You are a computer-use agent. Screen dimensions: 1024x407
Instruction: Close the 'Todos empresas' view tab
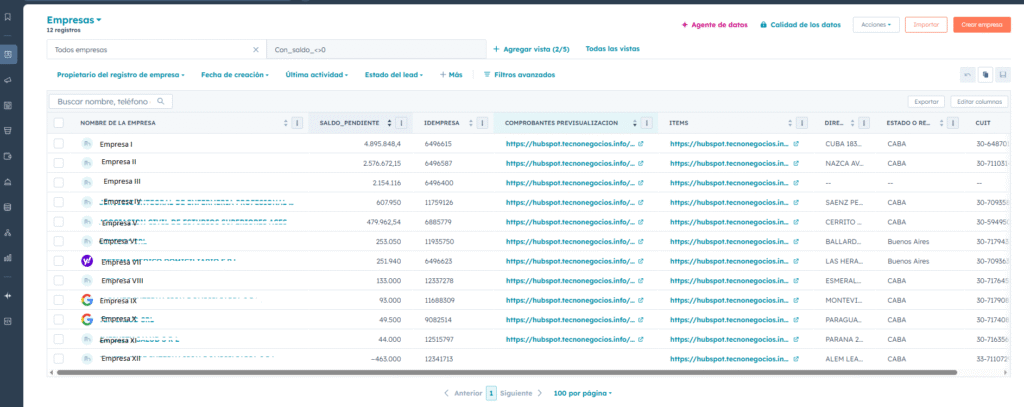click(256, 49)
